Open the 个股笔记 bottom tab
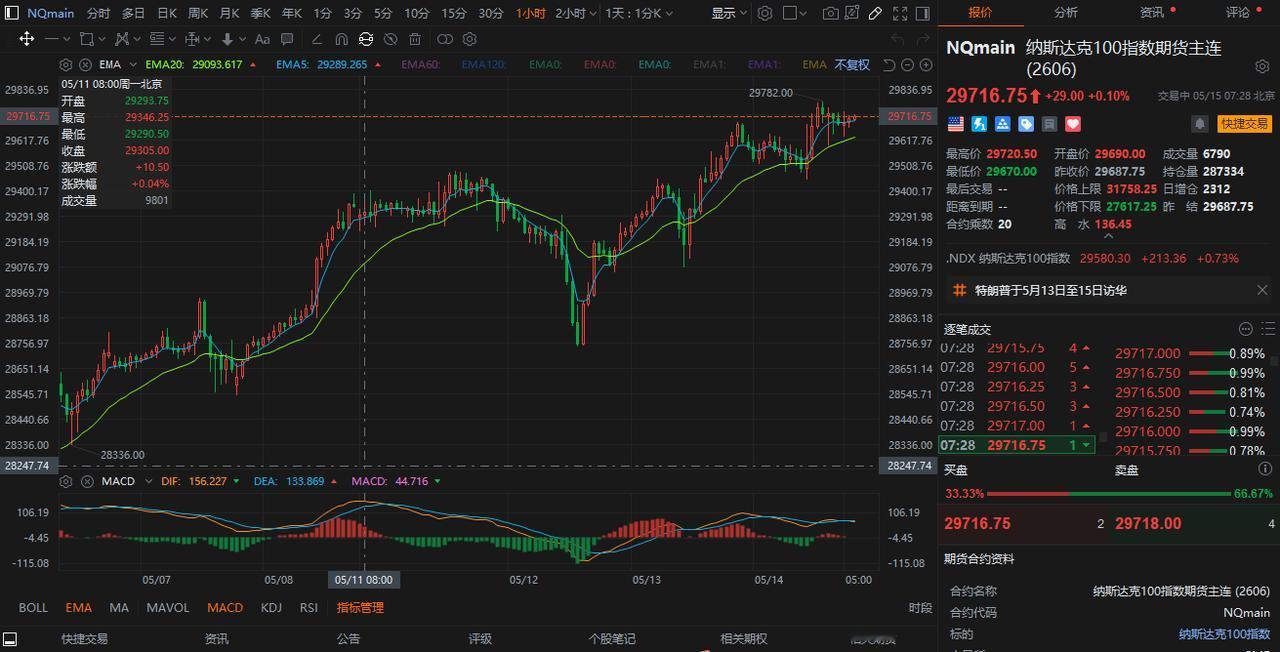 coord(612,638)
